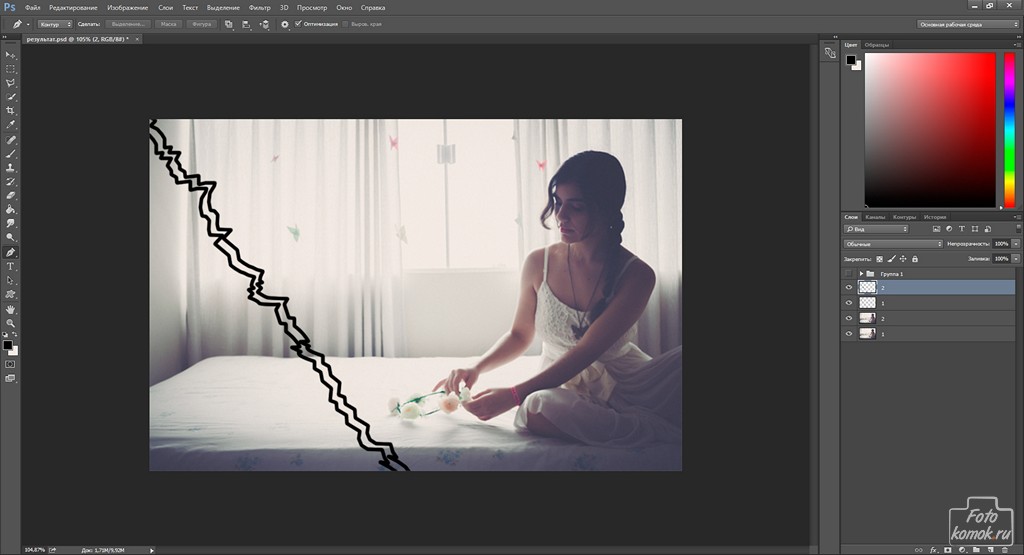The image size is (1024, 555).
Task: Select the bottom layer 1 thumbnail
Action: coord(868,333)
